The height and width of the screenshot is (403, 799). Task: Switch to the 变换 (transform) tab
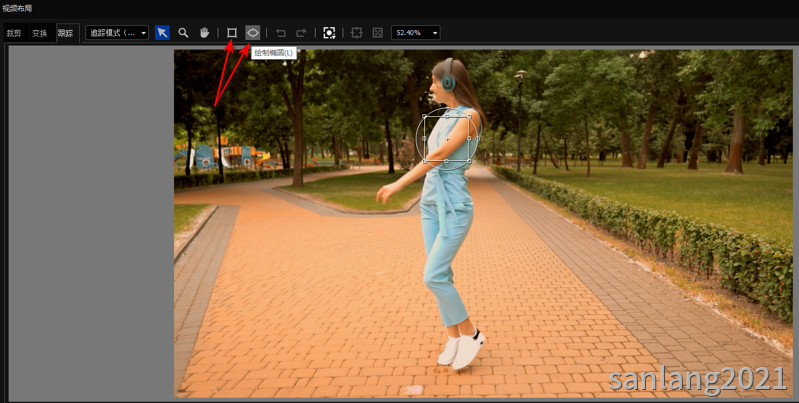pyautogui.click(x=40, y=33)
